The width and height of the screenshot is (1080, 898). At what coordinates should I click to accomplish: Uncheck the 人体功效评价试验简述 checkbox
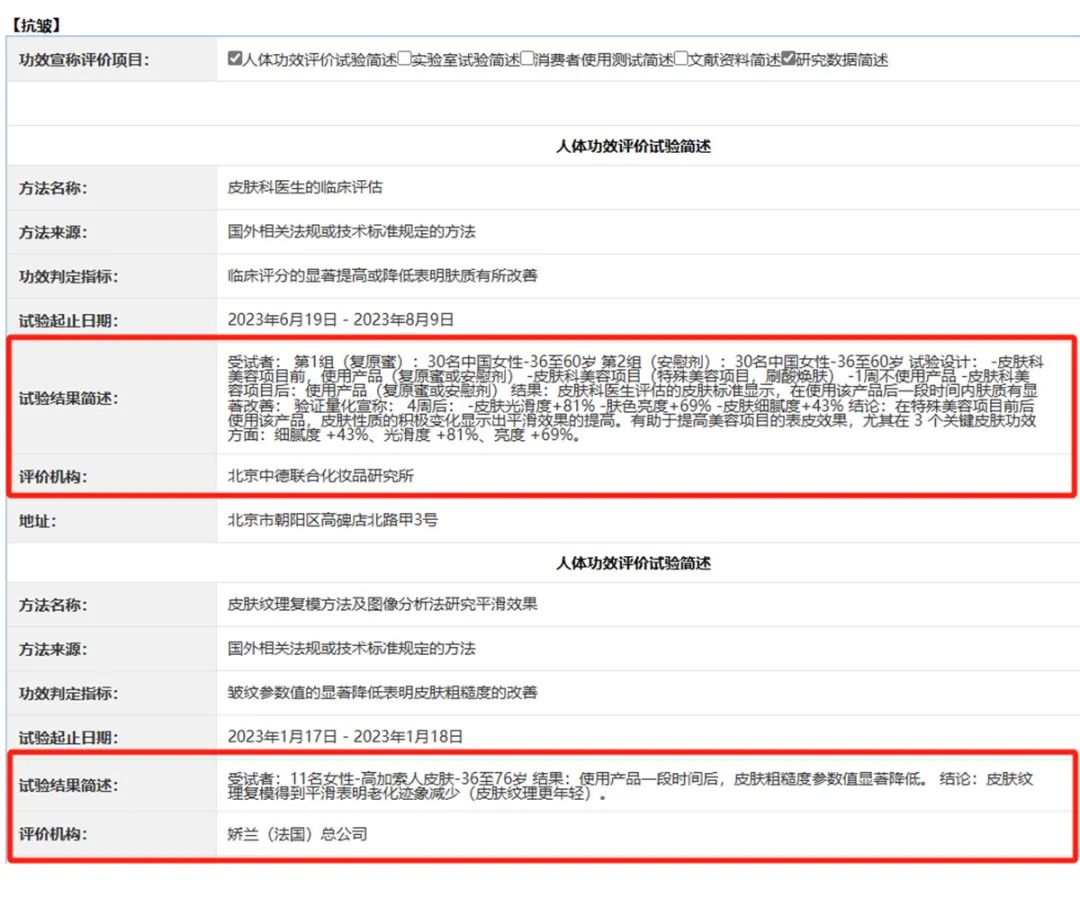[235, 59]
